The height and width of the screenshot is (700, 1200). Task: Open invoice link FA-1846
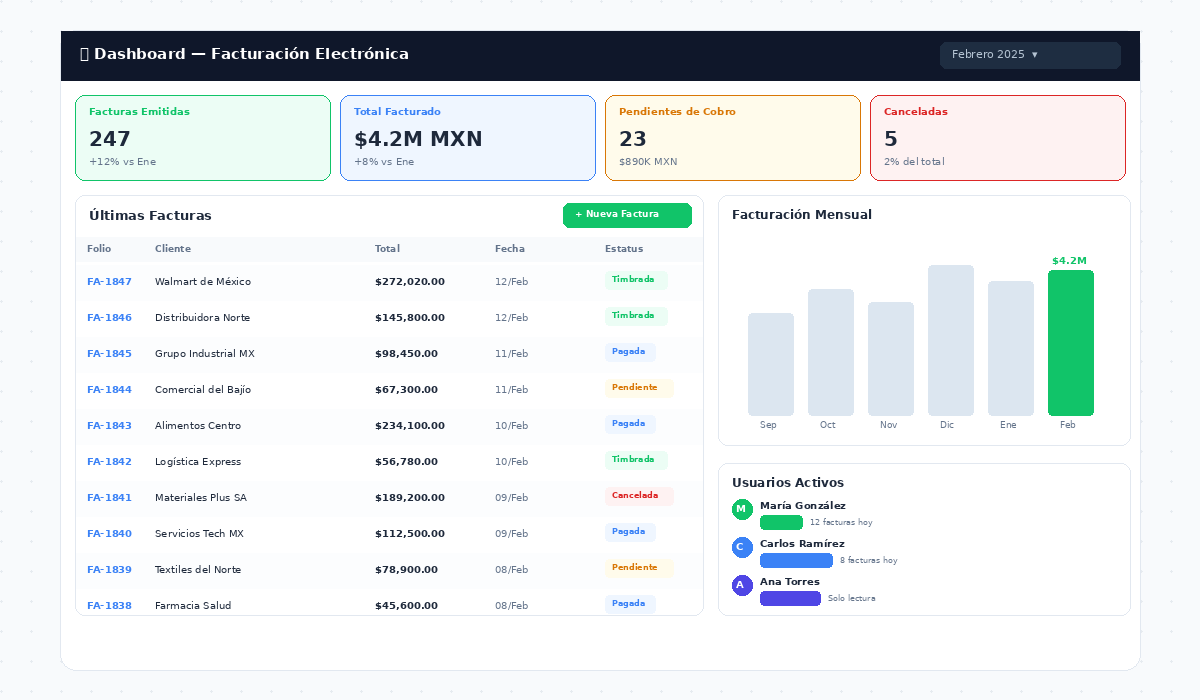(x=109, y=318)
